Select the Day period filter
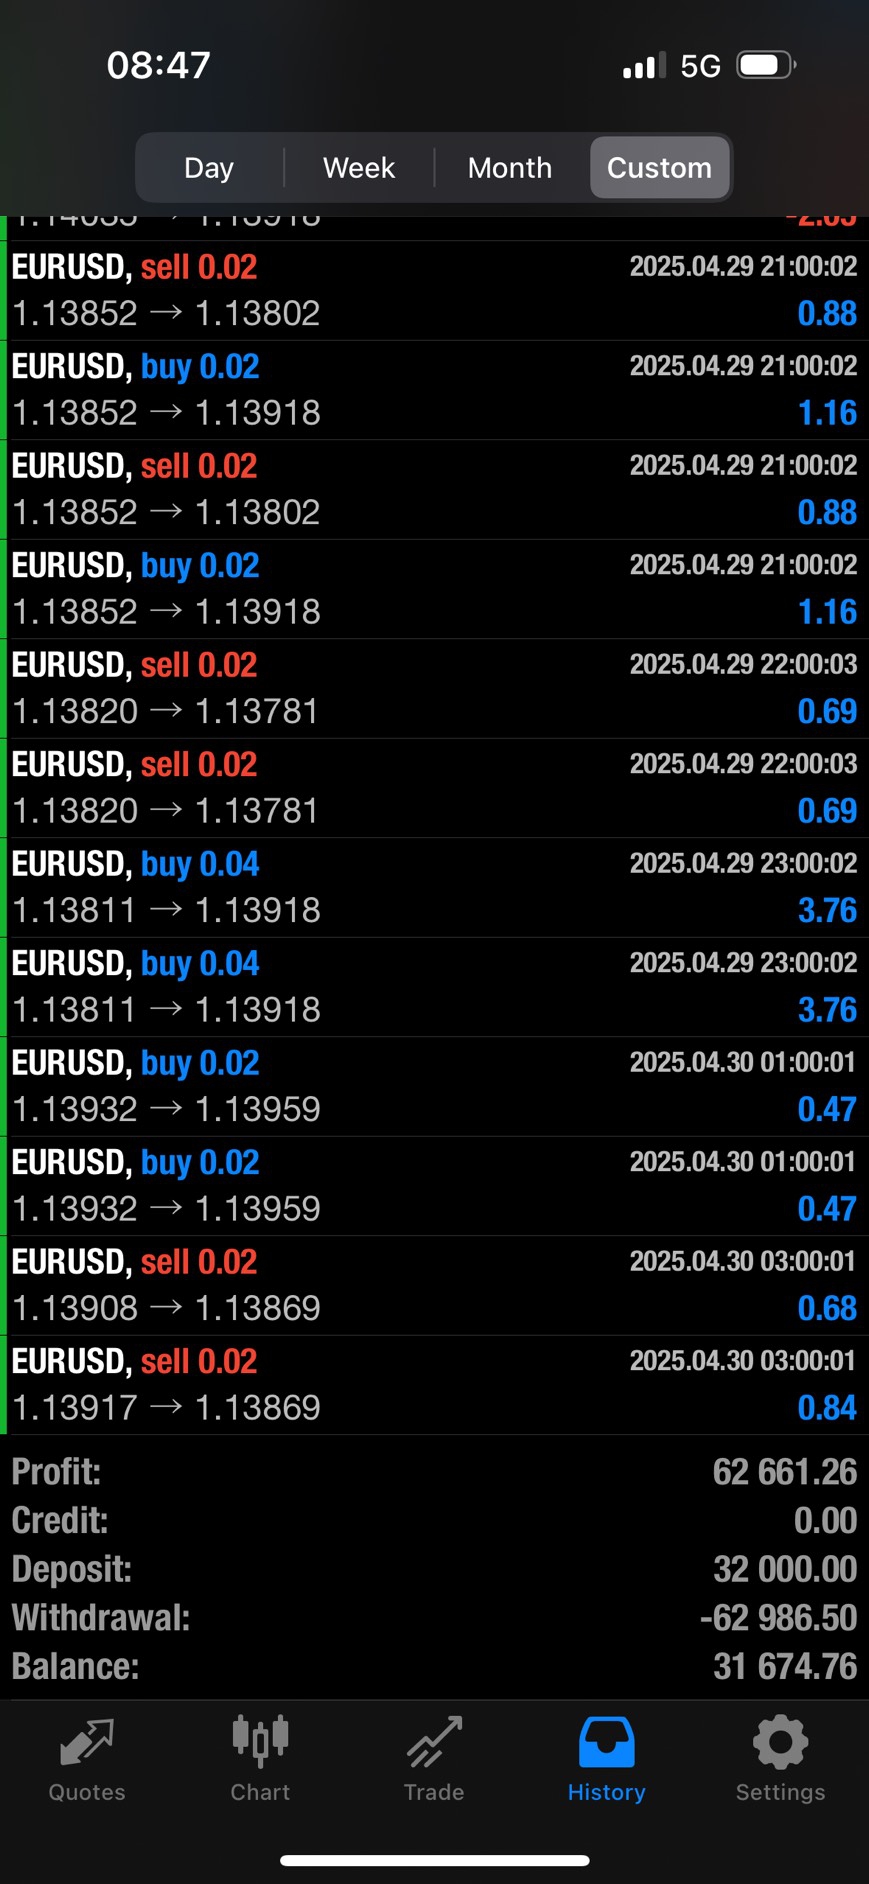The height and width of the screenshot is (1884, 869). [x=209, y=168]
